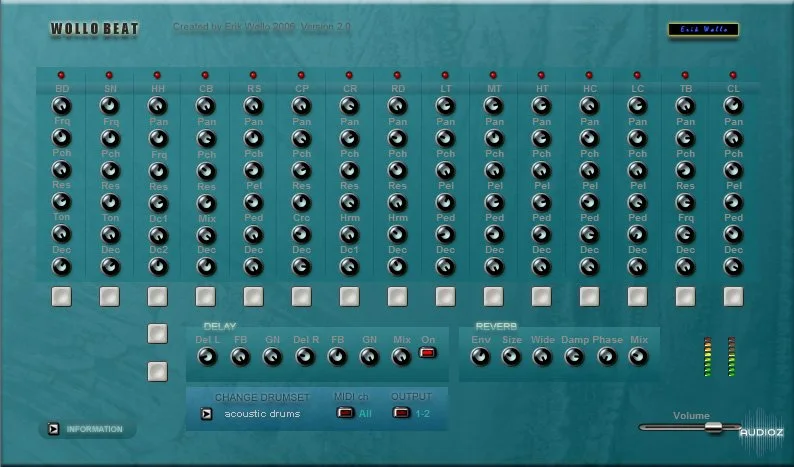The image size is (794, 467).
Task: Click the 'acoustic drums' drumset name
Action: coord(262,414)
